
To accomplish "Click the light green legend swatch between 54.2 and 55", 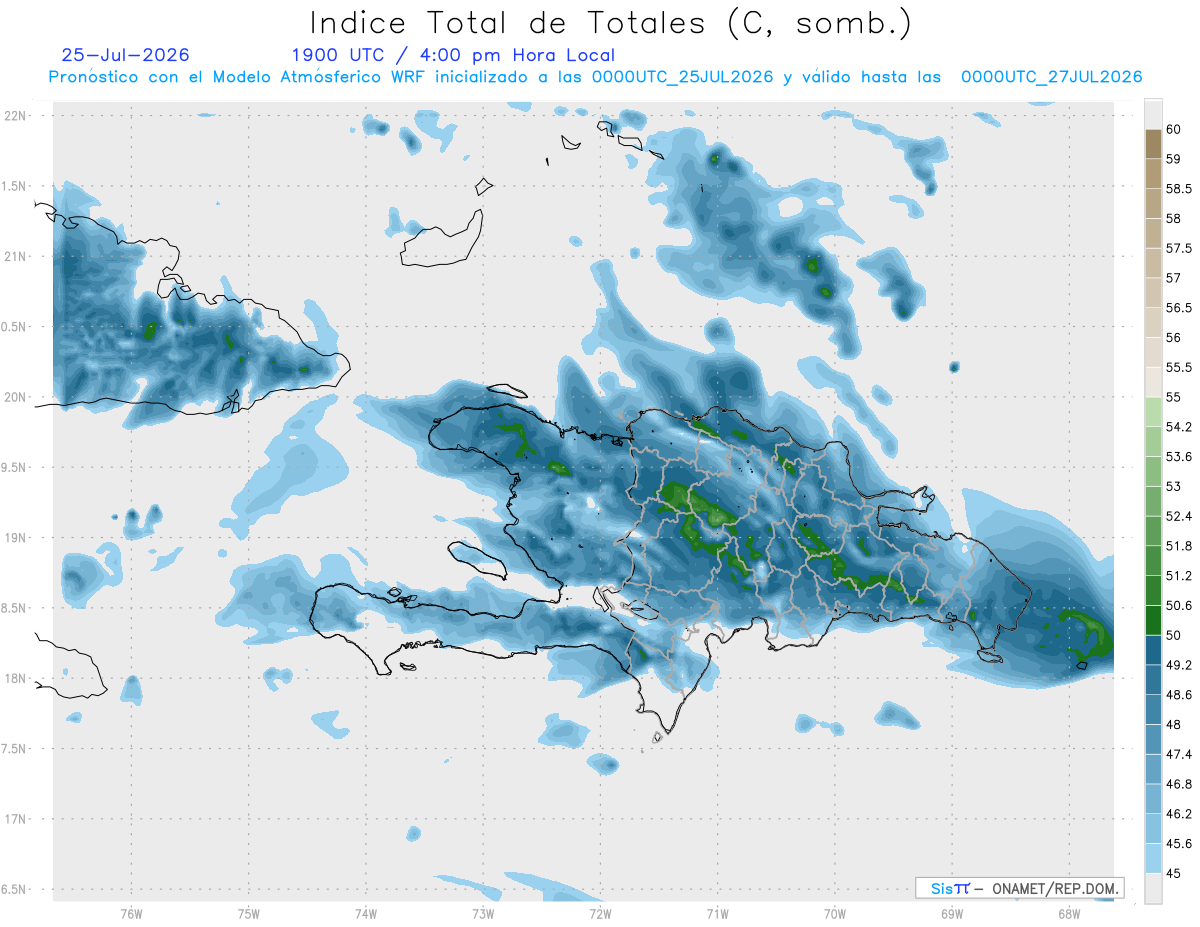I will click(x=1153, y=412).
